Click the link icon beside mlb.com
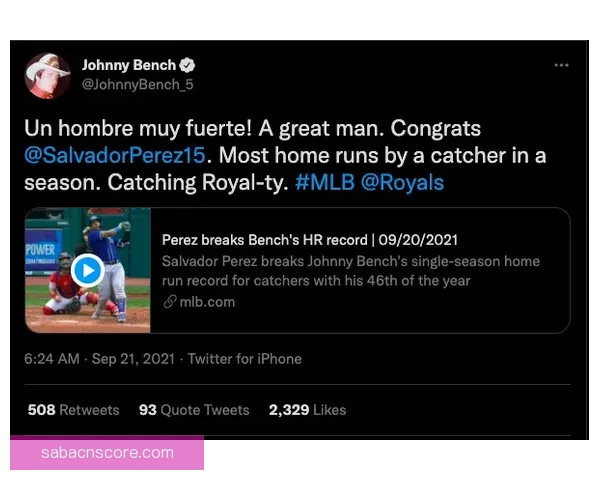Image resolution: width=600 pixels, height=480 pixels. pyautogui.click(x=169, y=301)
